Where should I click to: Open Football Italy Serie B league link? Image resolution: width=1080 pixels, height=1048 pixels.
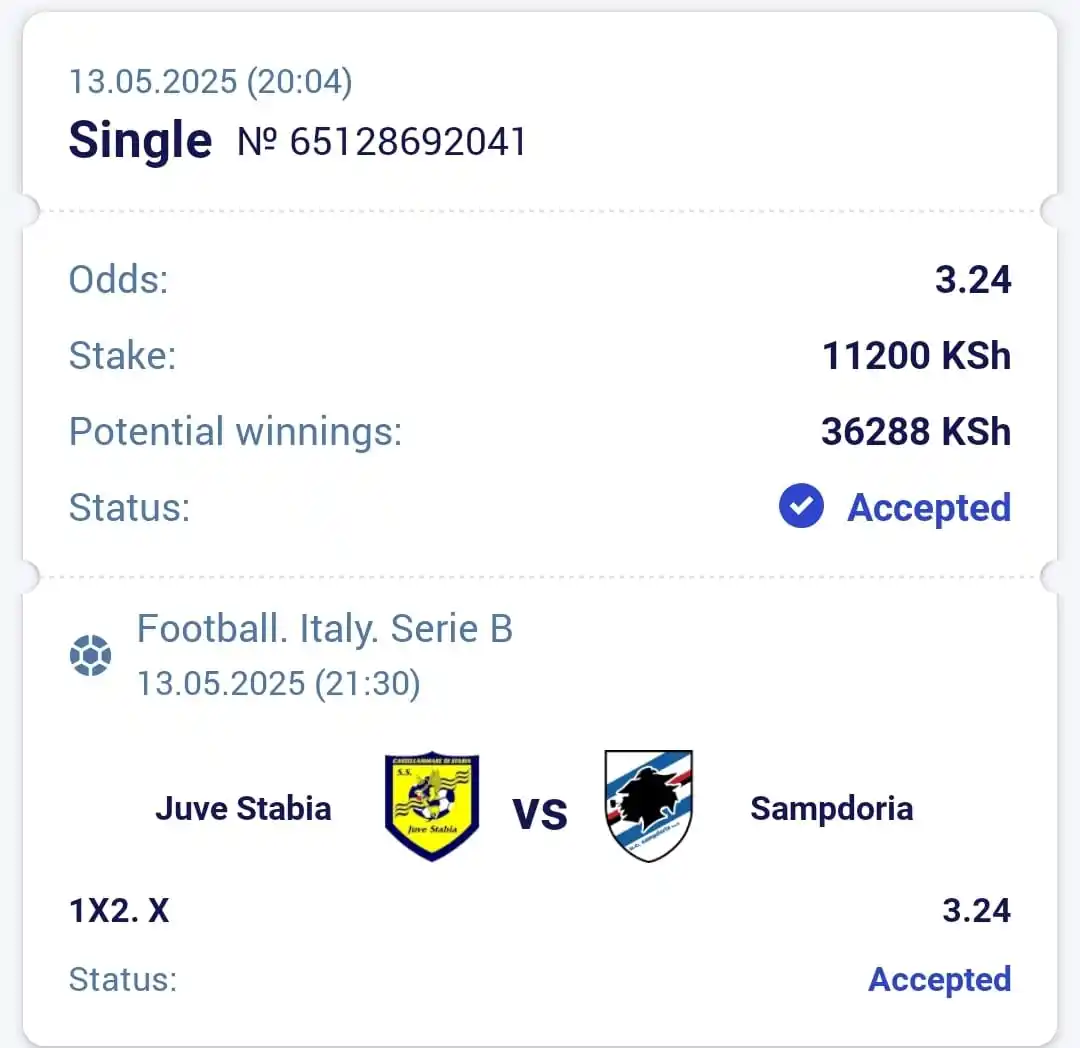pyautogui.click(x=325, y=629)
